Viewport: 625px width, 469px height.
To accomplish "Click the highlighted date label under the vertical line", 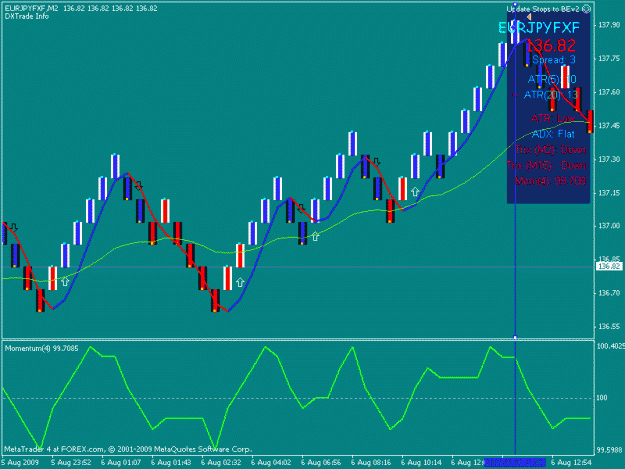I will (515, 463).
